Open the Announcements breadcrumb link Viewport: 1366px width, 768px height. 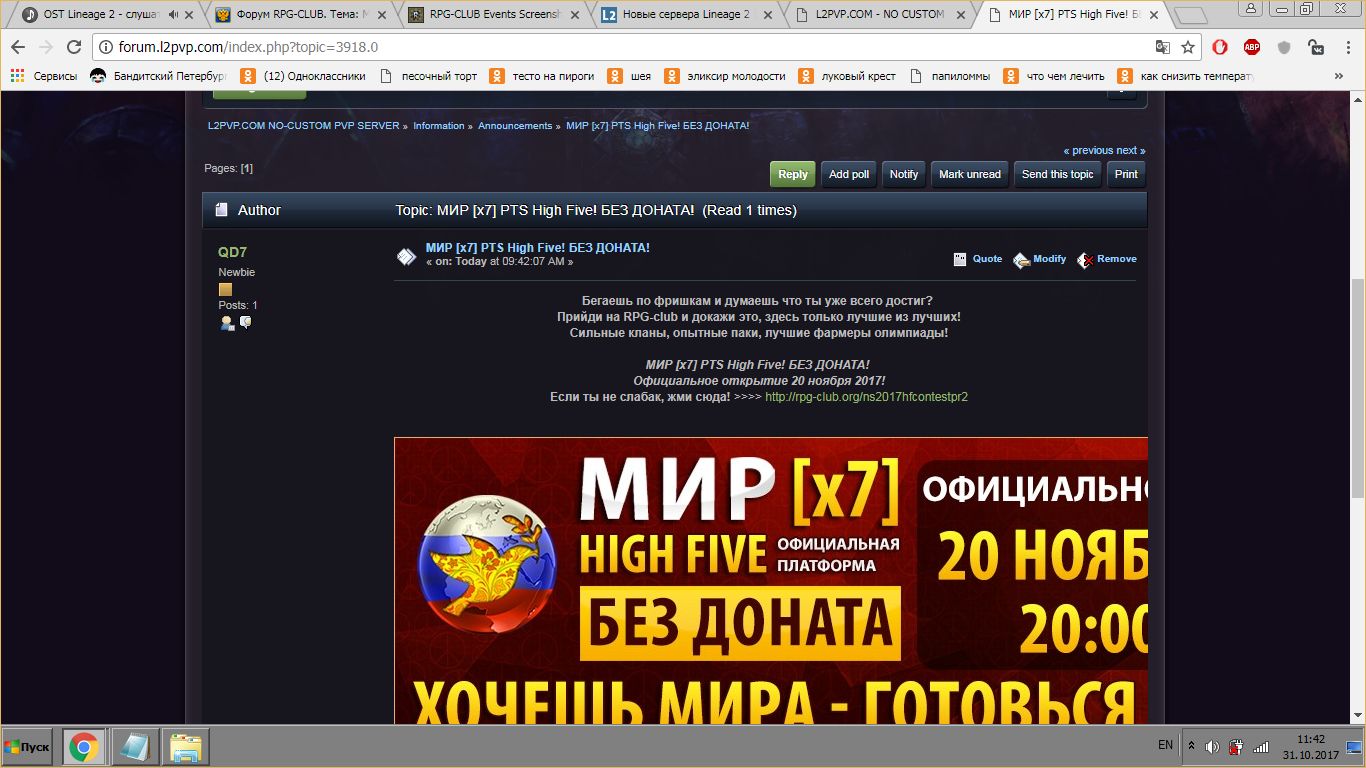515,126
